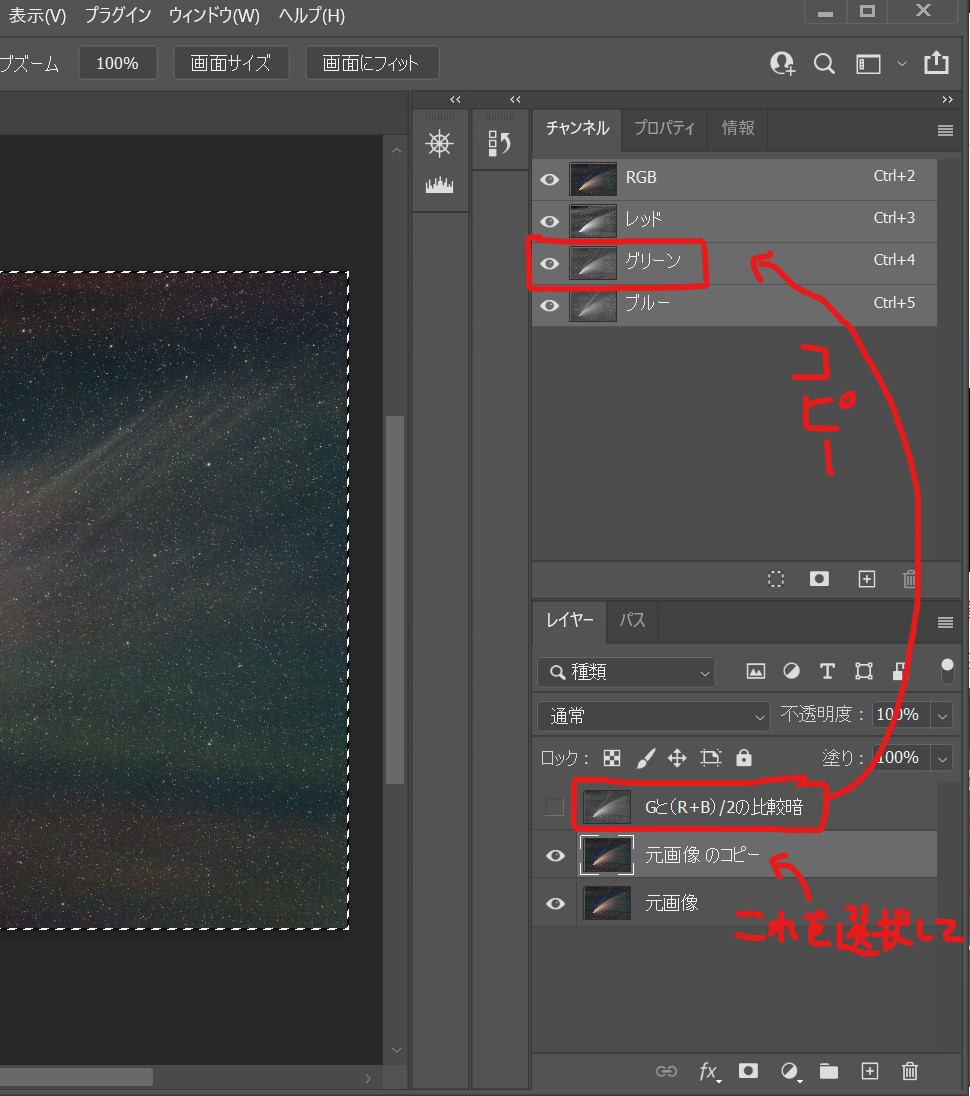This screenshot has width=970, height=1096.
Task: Open the プラグイン menu
Action: click(118, 15)
